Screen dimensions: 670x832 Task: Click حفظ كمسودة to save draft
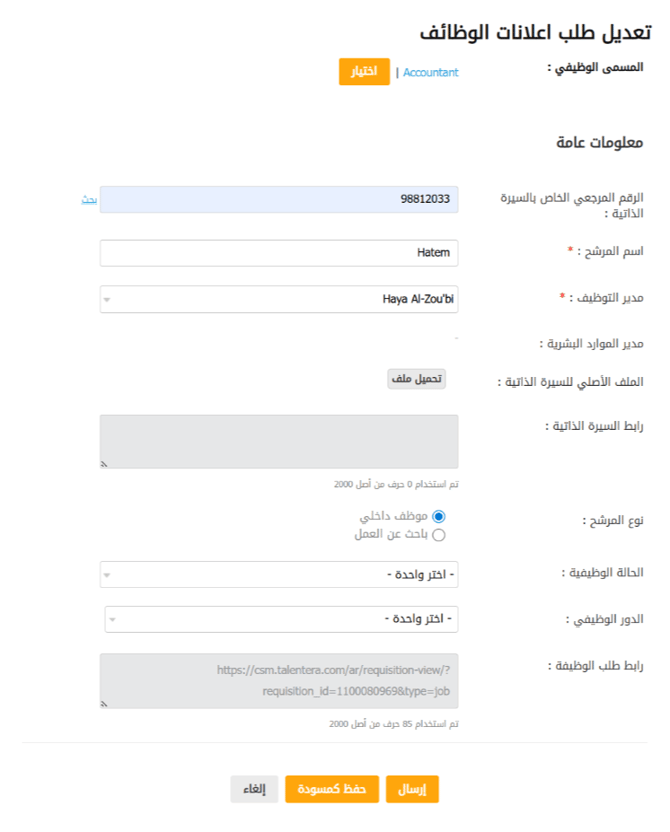[x=332, y=789]
